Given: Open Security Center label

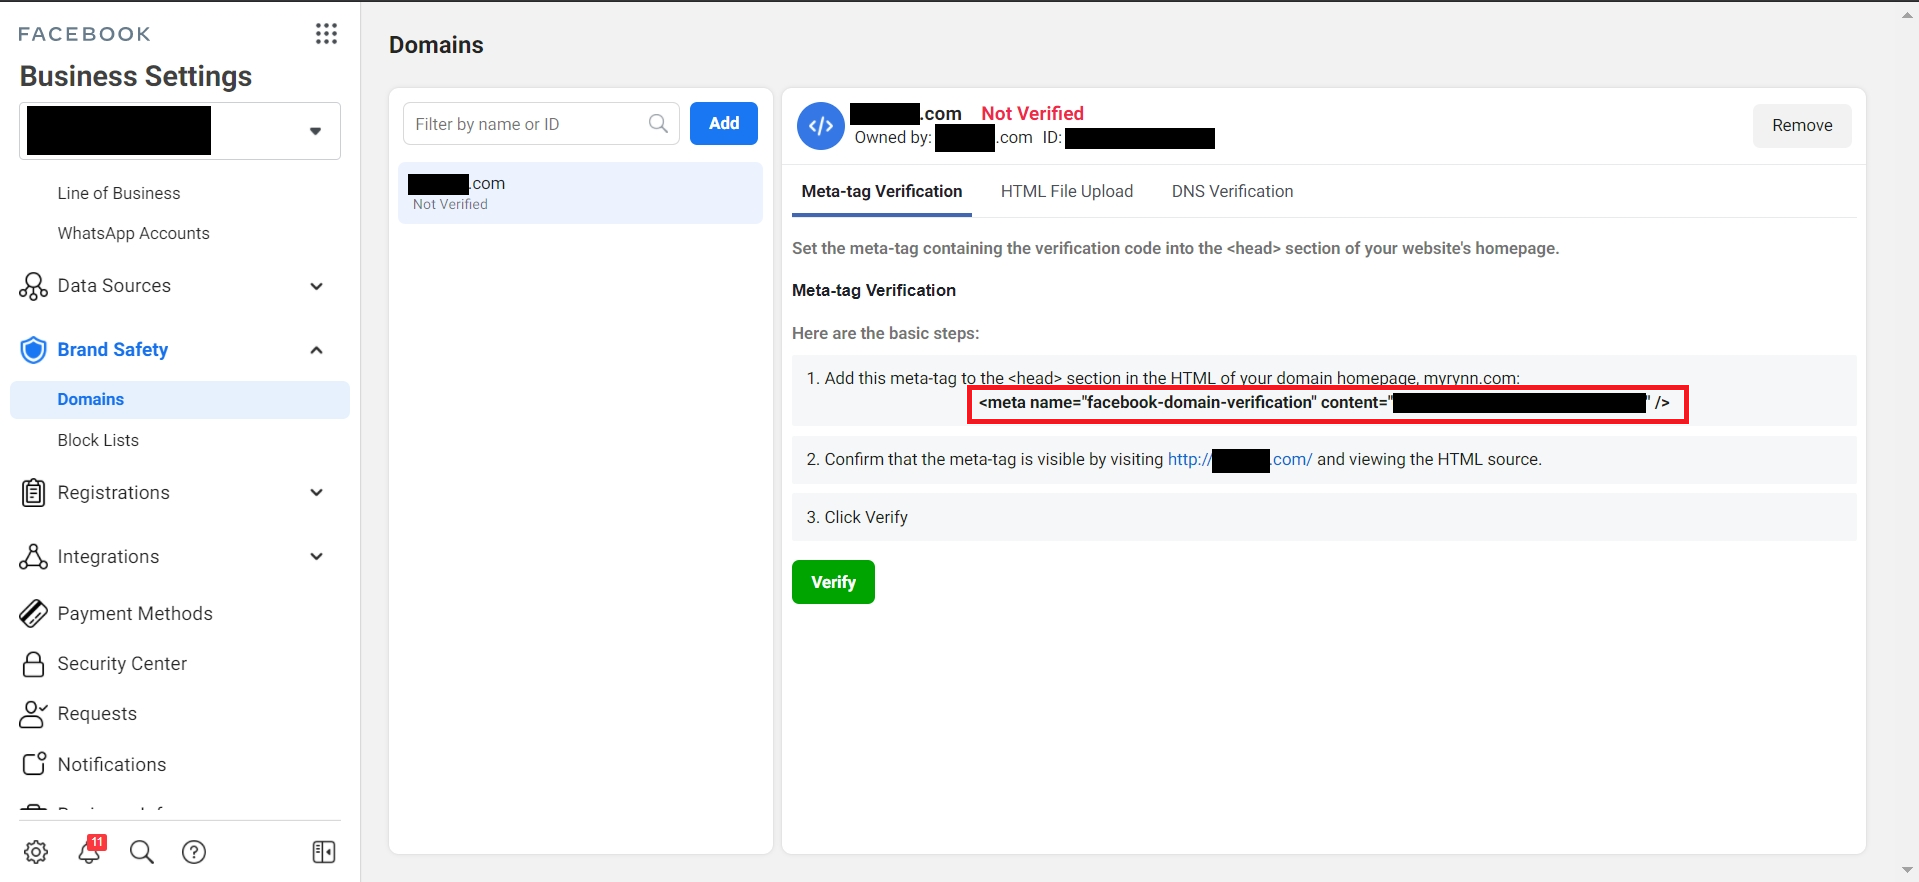Looking at the screenshot, I should click(122, 664).
